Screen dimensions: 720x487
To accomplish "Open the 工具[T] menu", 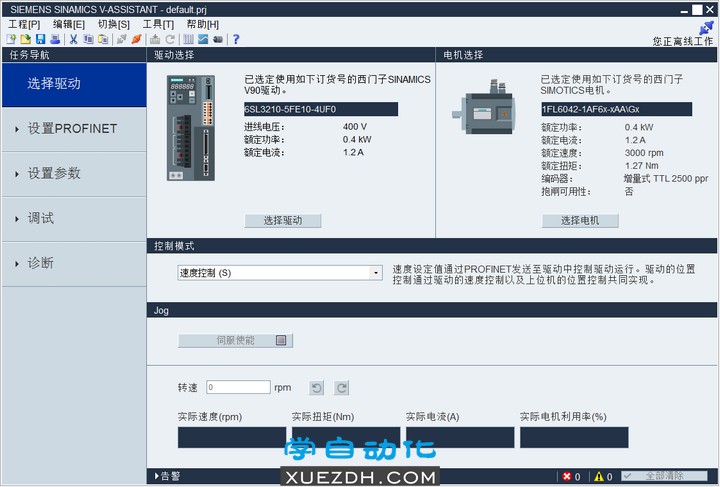I will pos(158,24).
